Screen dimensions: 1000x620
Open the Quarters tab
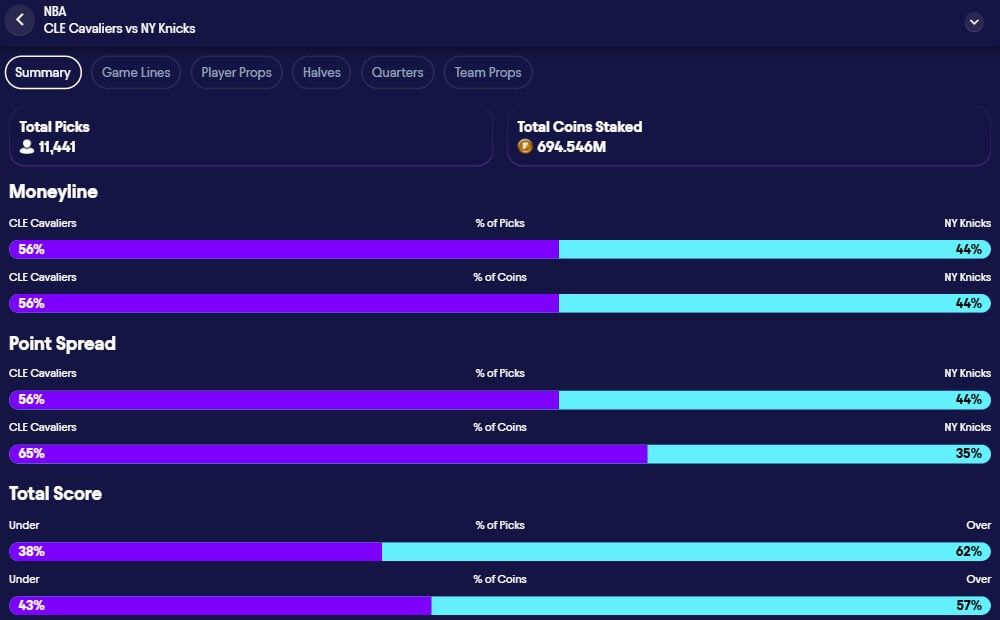(x=396, y=72)
